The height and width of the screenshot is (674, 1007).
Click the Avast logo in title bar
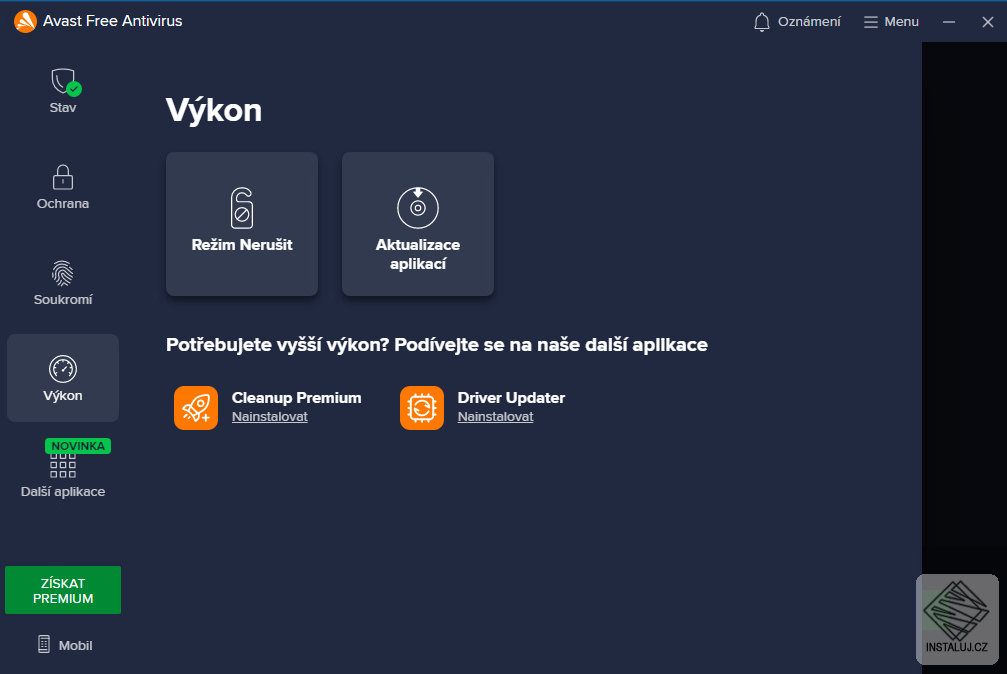coord(25,21)
